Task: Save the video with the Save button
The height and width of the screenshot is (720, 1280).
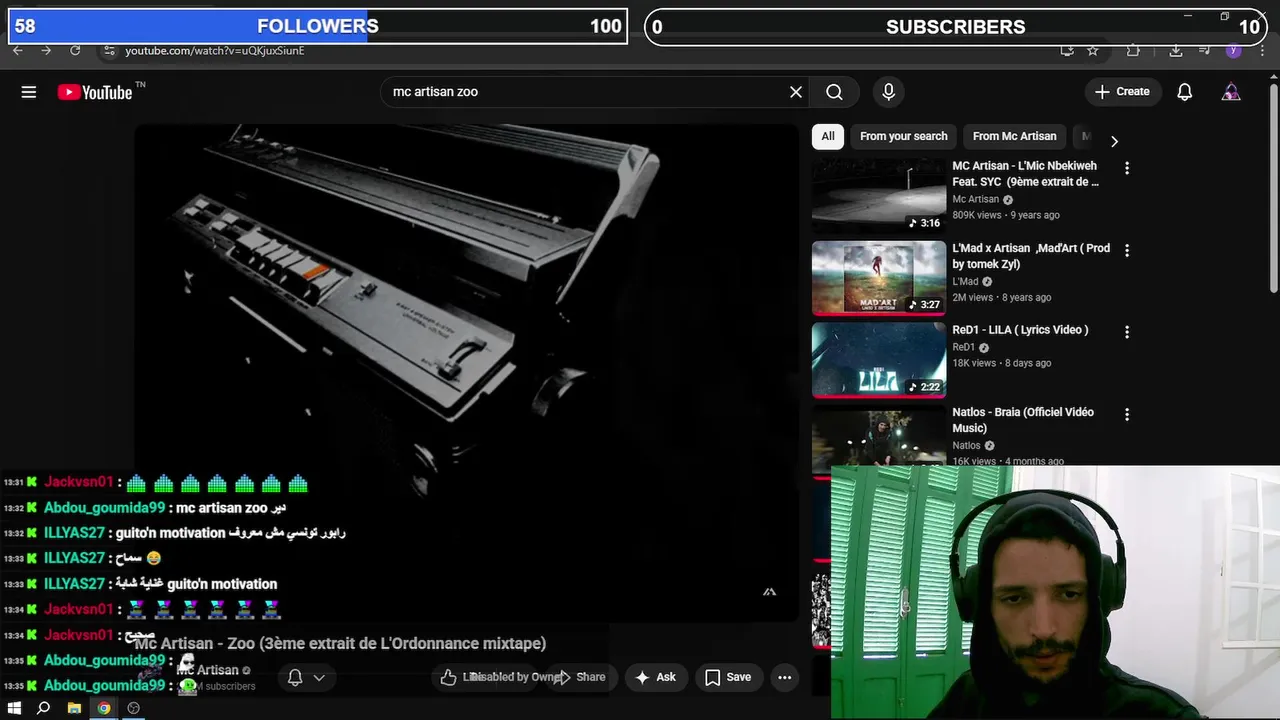Action: pos(728,677)
